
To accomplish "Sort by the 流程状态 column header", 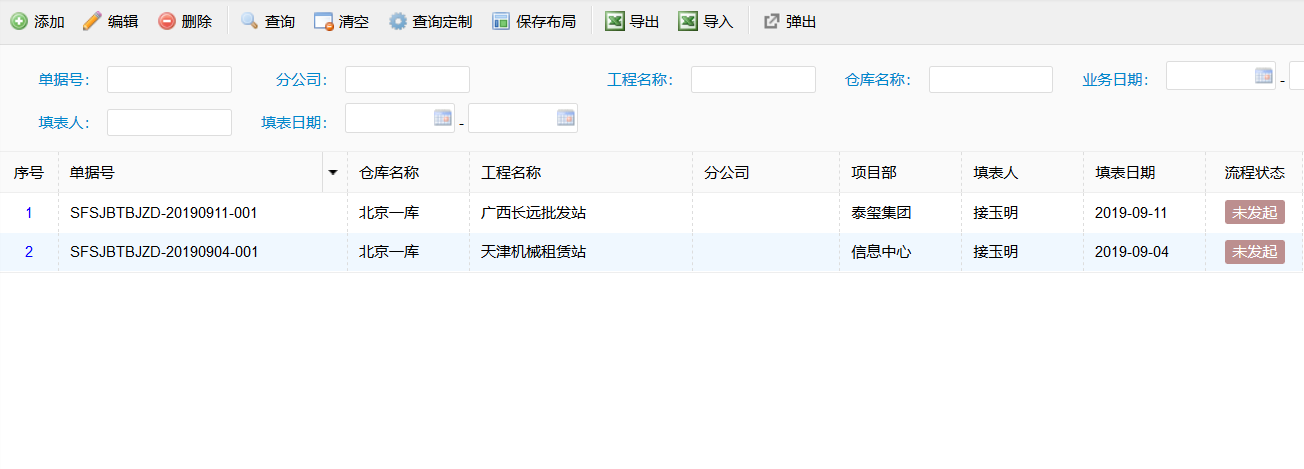I will (1254, 173).
